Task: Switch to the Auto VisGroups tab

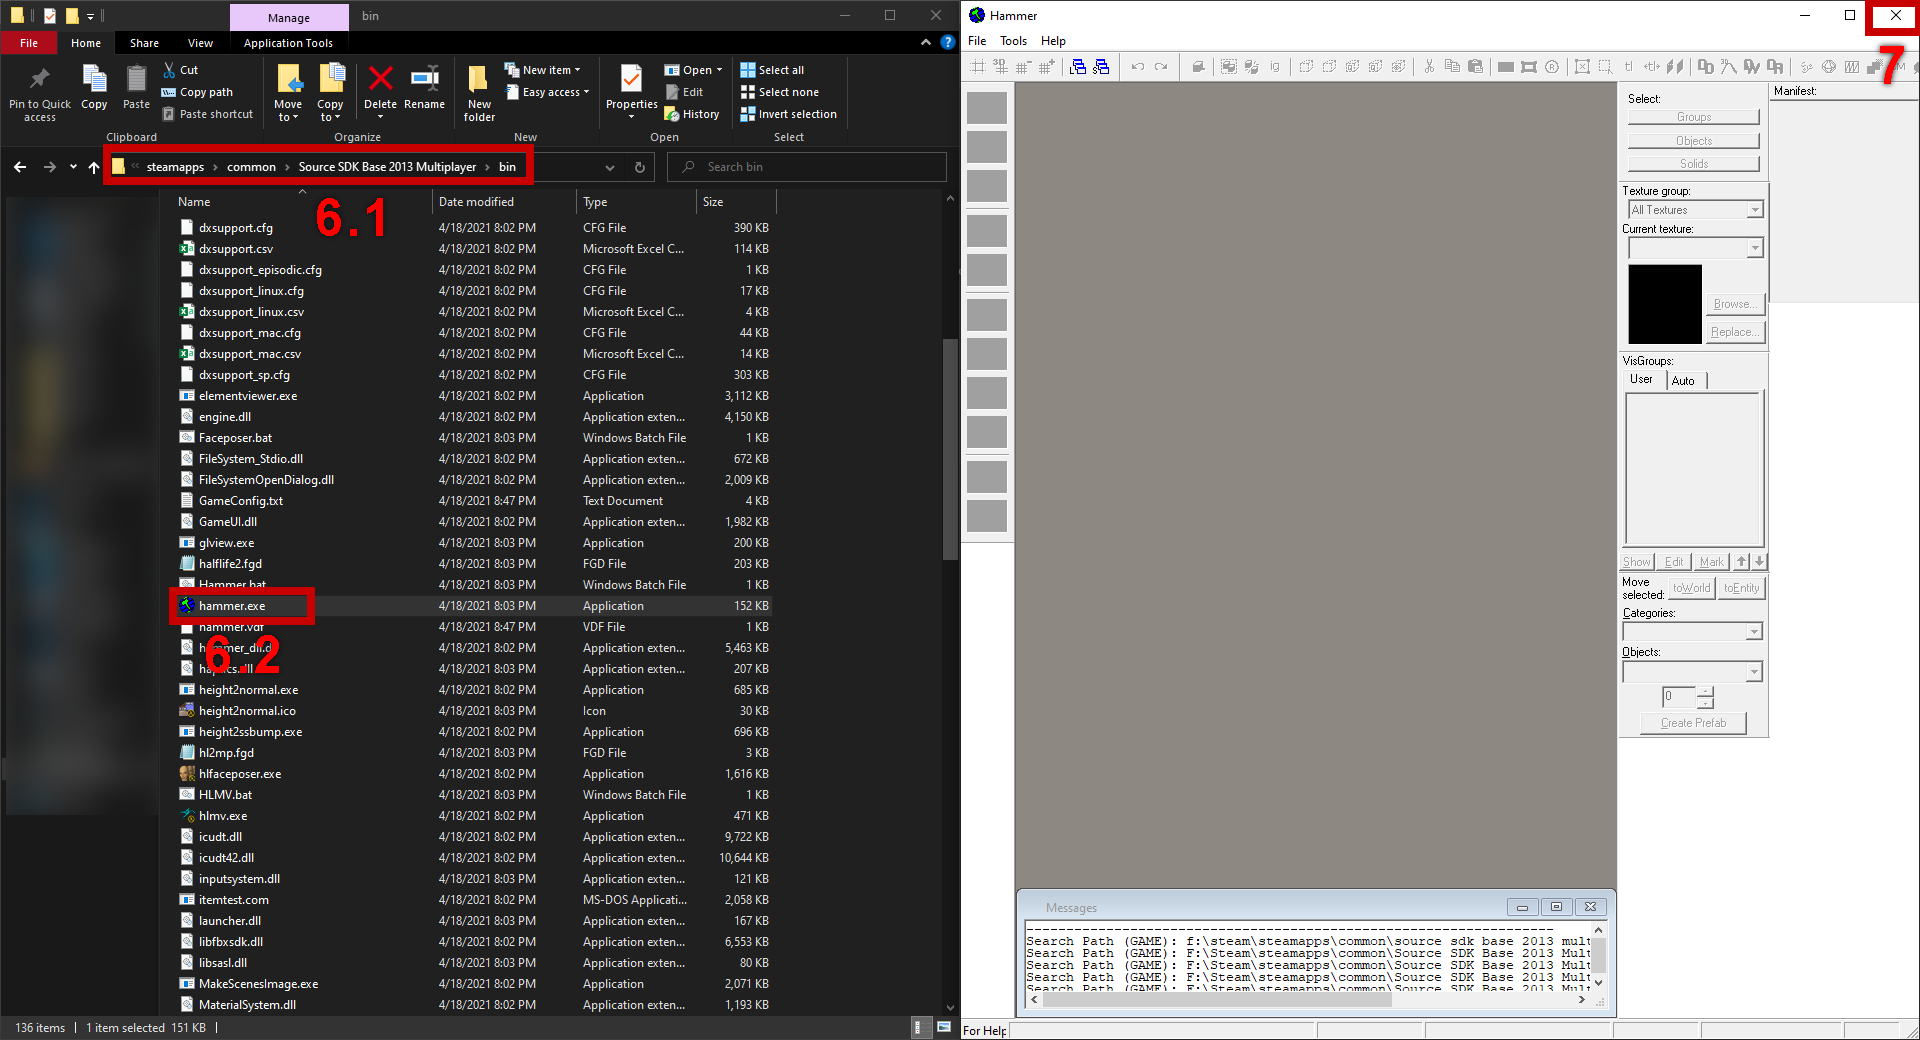Action: 1683,381
